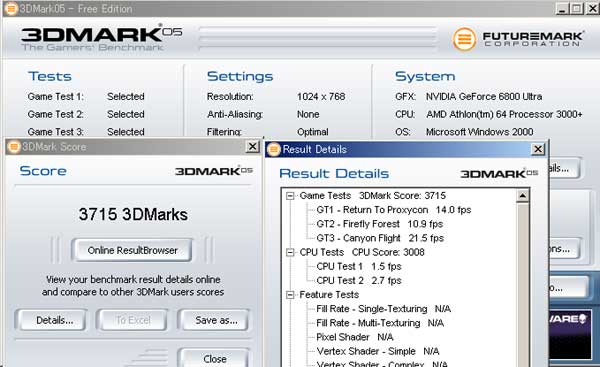Click the partially hidden System Details... button
Screen dimensions: 600x367
[564, 168]
